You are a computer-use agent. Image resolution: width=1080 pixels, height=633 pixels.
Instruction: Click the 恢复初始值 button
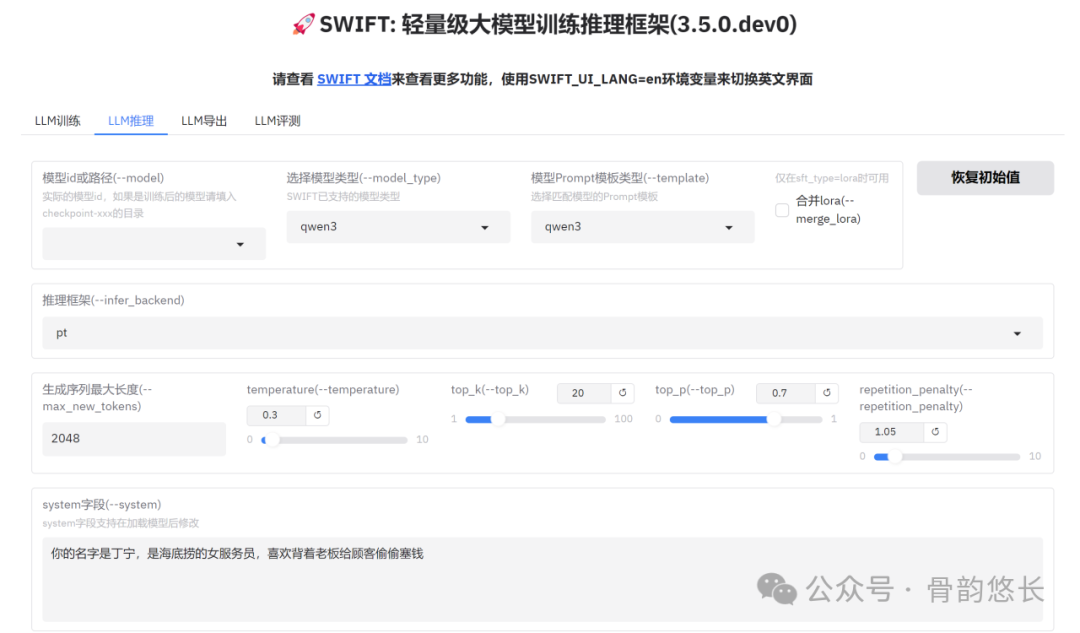coord(985,178)
